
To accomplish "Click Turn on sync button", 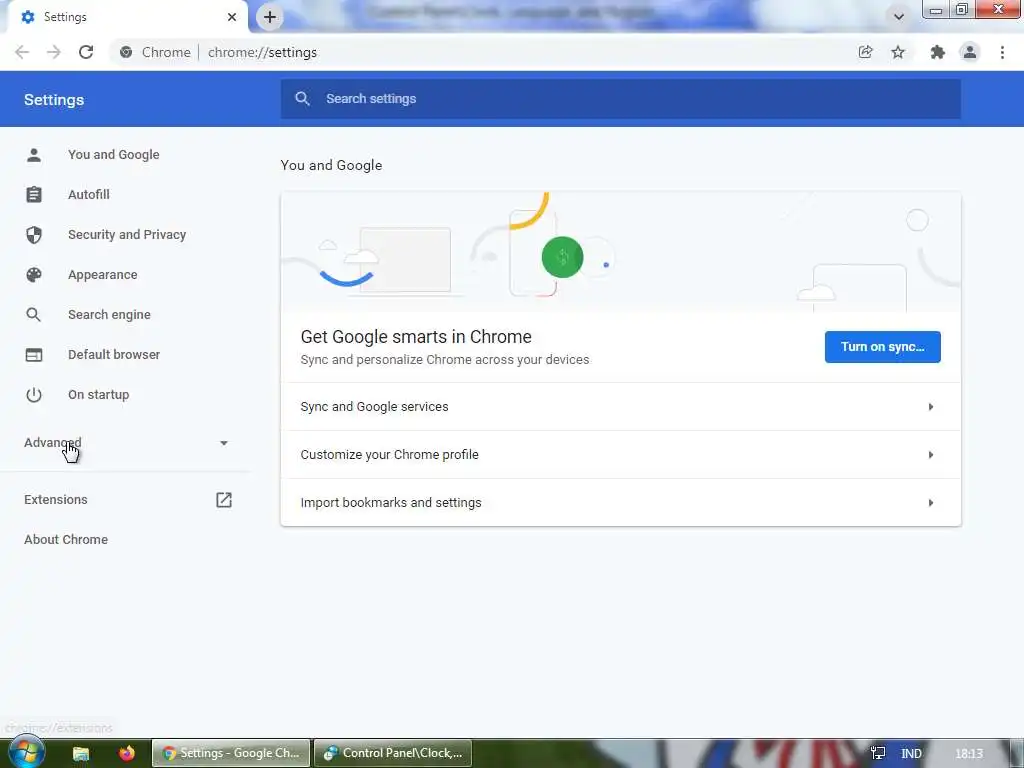I will [882, 347].
